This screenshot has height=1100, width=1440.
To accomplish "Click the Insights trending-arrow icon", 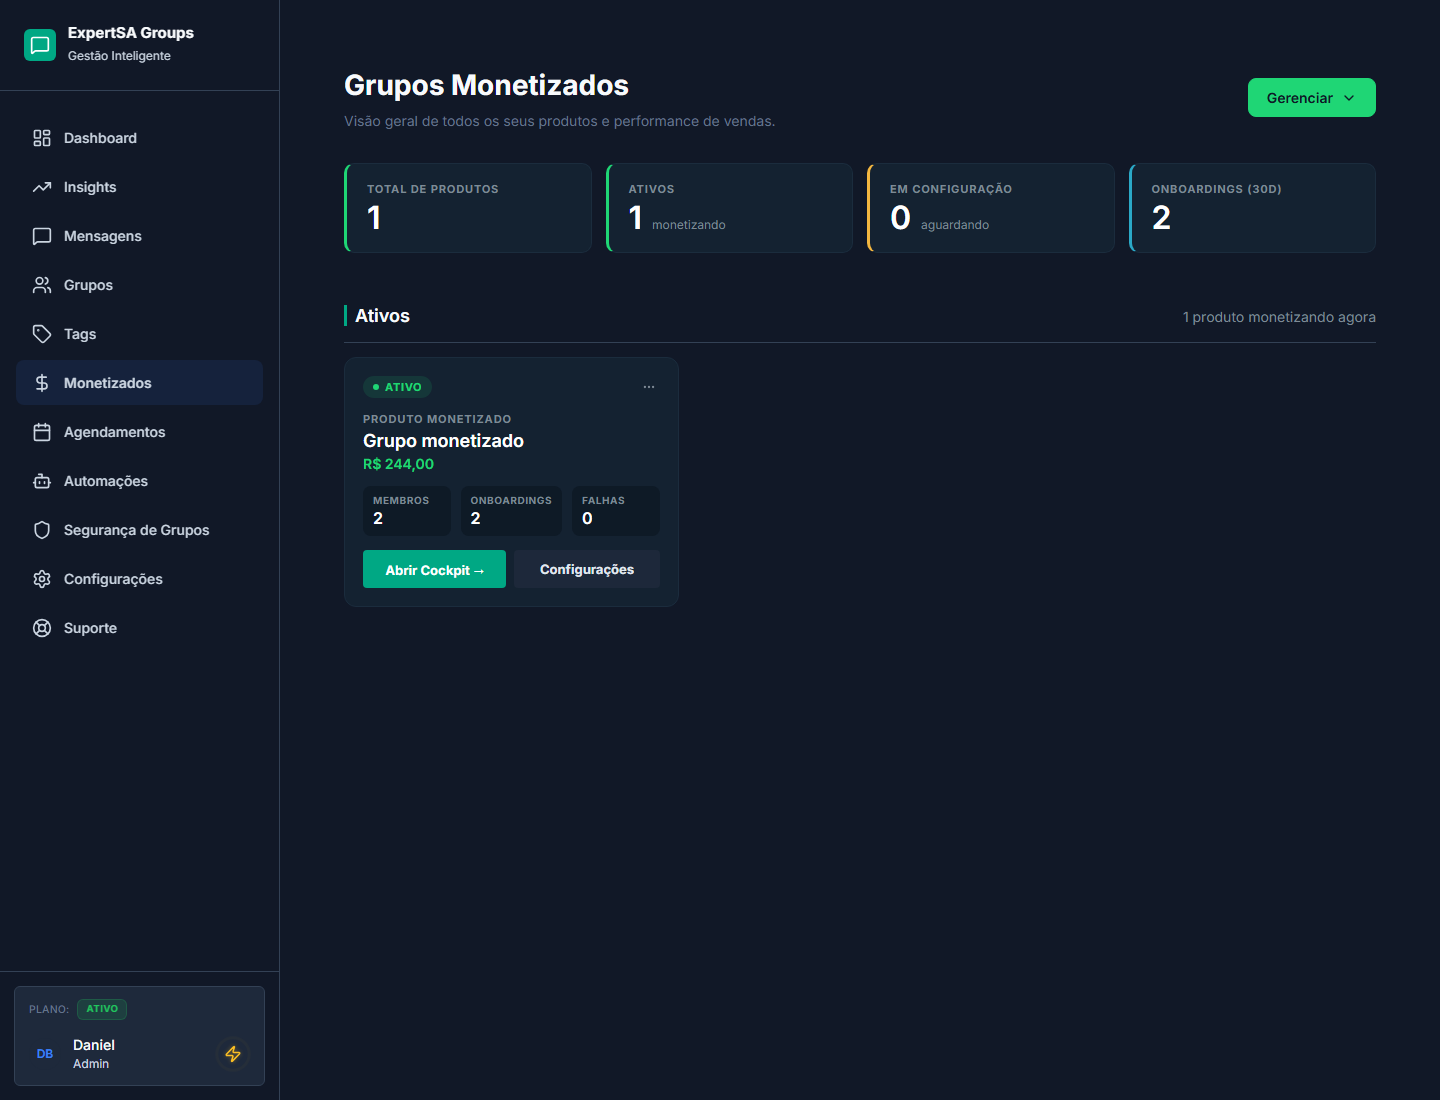I will (x=42, y=187).
